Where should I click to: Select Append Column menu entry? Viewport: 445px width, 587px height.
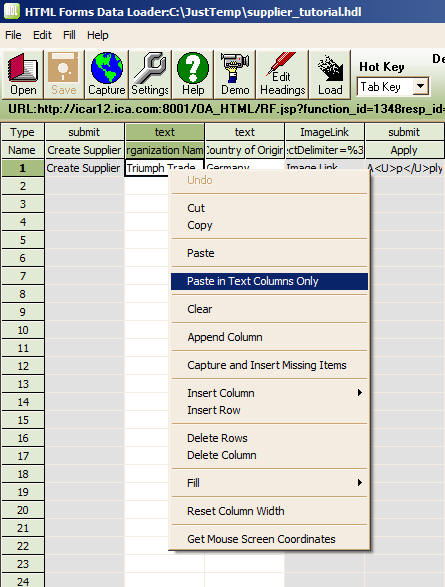pos(269,337)
